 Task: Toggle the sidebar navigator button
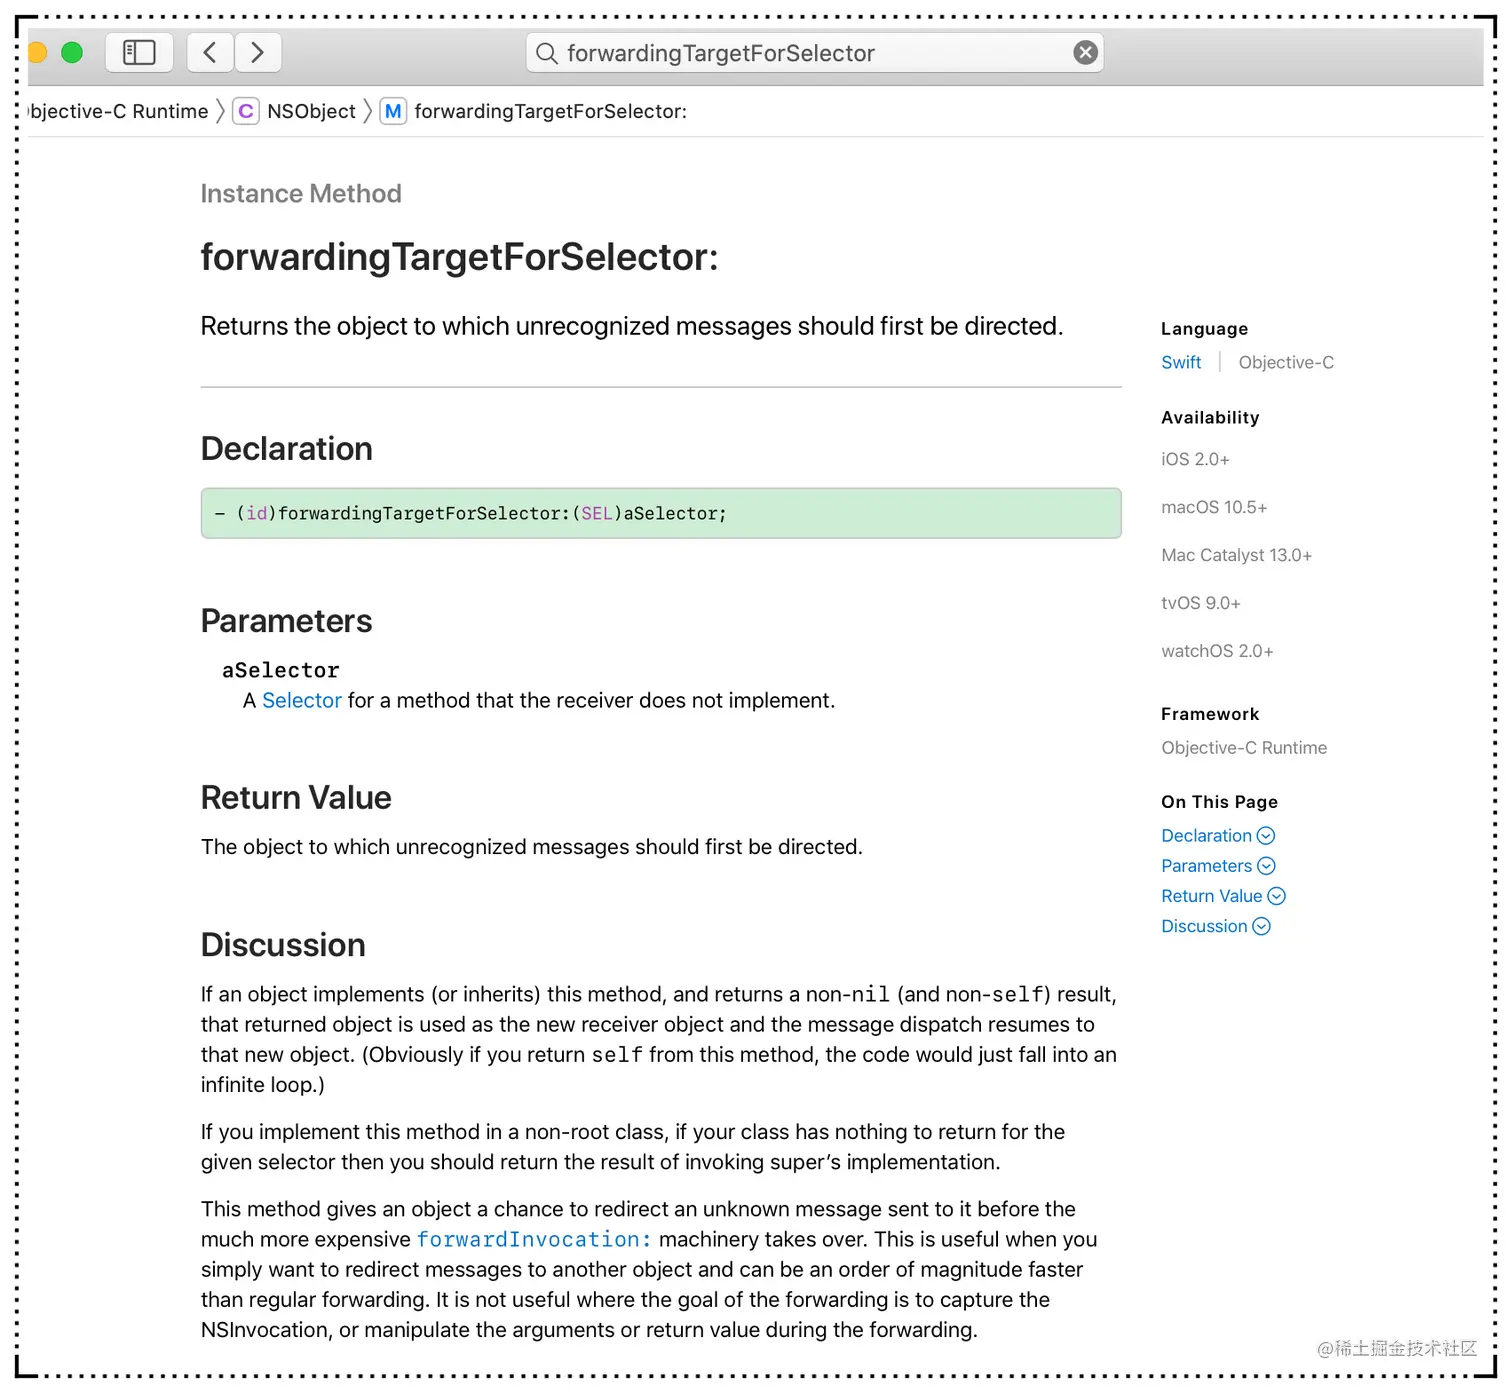[139, 52]
